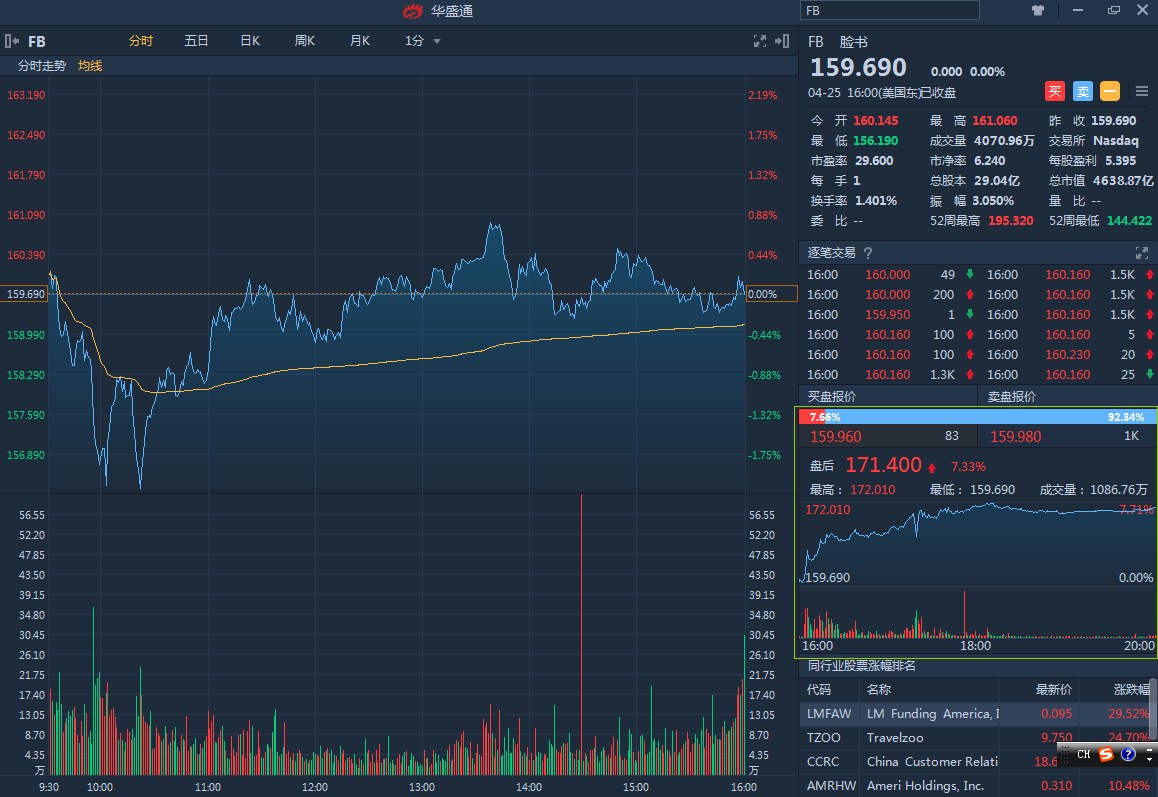Image resolution: width=1158 pixels, height=797 pixels.
Task: Click the red 买 buy button
Action: point(1055,91)
